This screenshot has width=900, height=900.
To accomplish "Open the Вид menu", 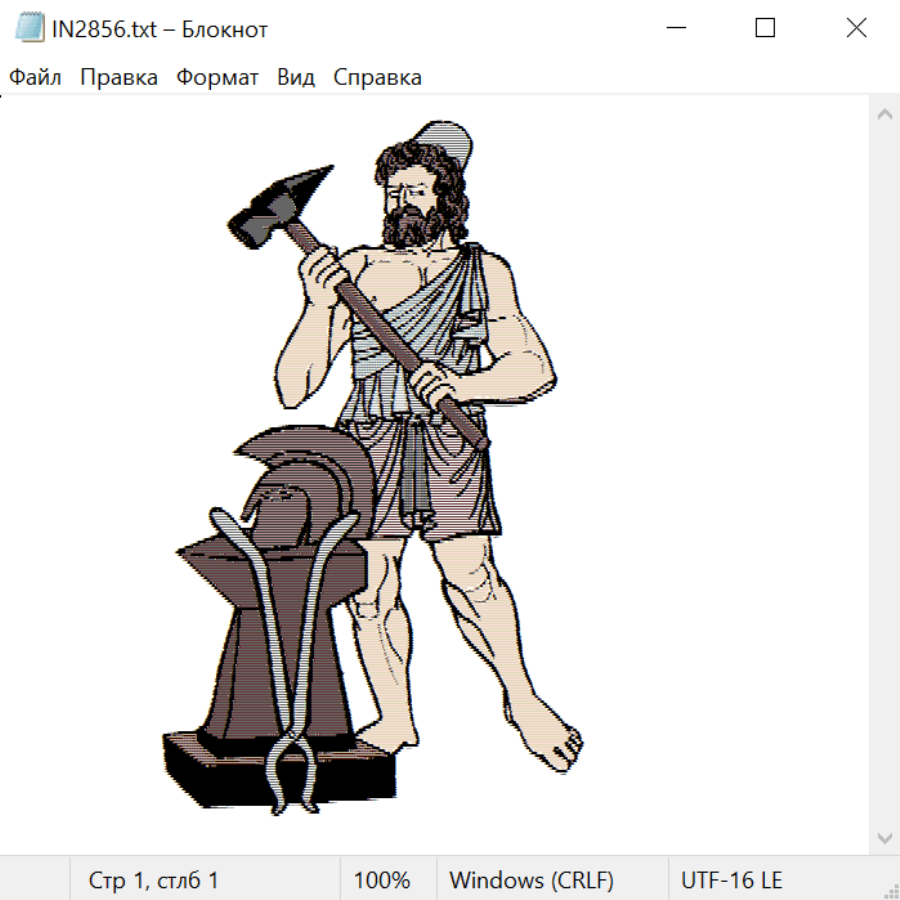I will pyautogui.click(x=296, y=78).
